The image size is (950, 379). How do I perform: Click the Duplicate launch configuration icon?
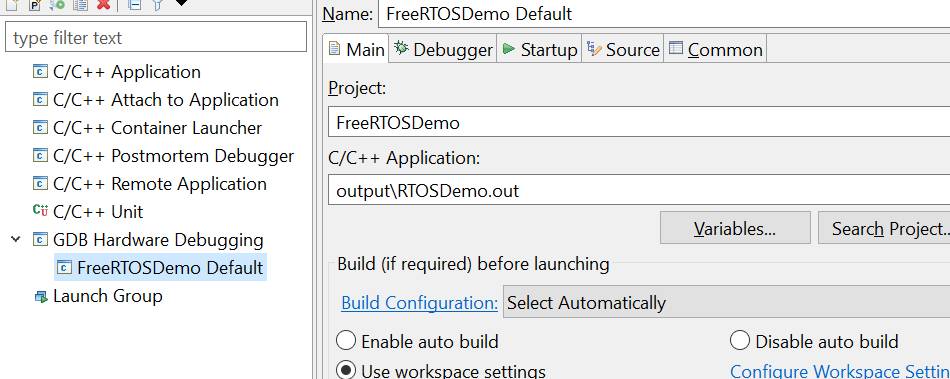pos(80,4)
